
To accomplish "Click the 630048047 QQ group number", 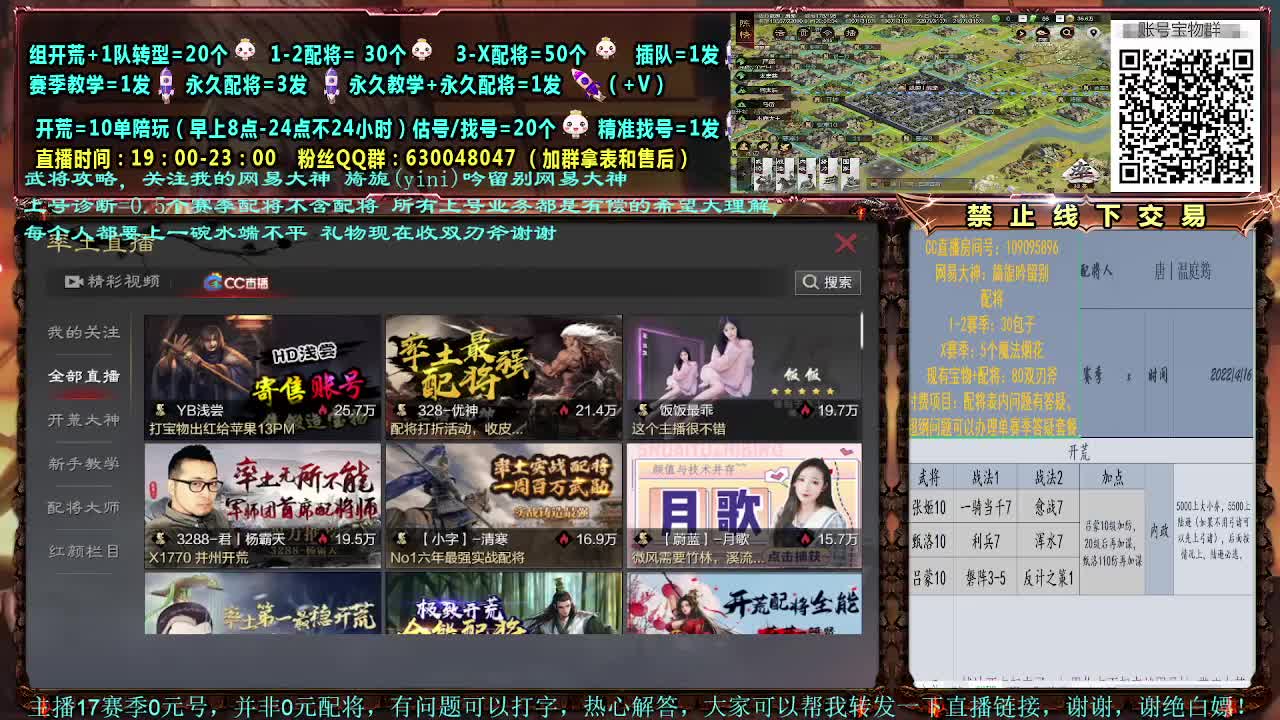I will click(x=461, y=158).
